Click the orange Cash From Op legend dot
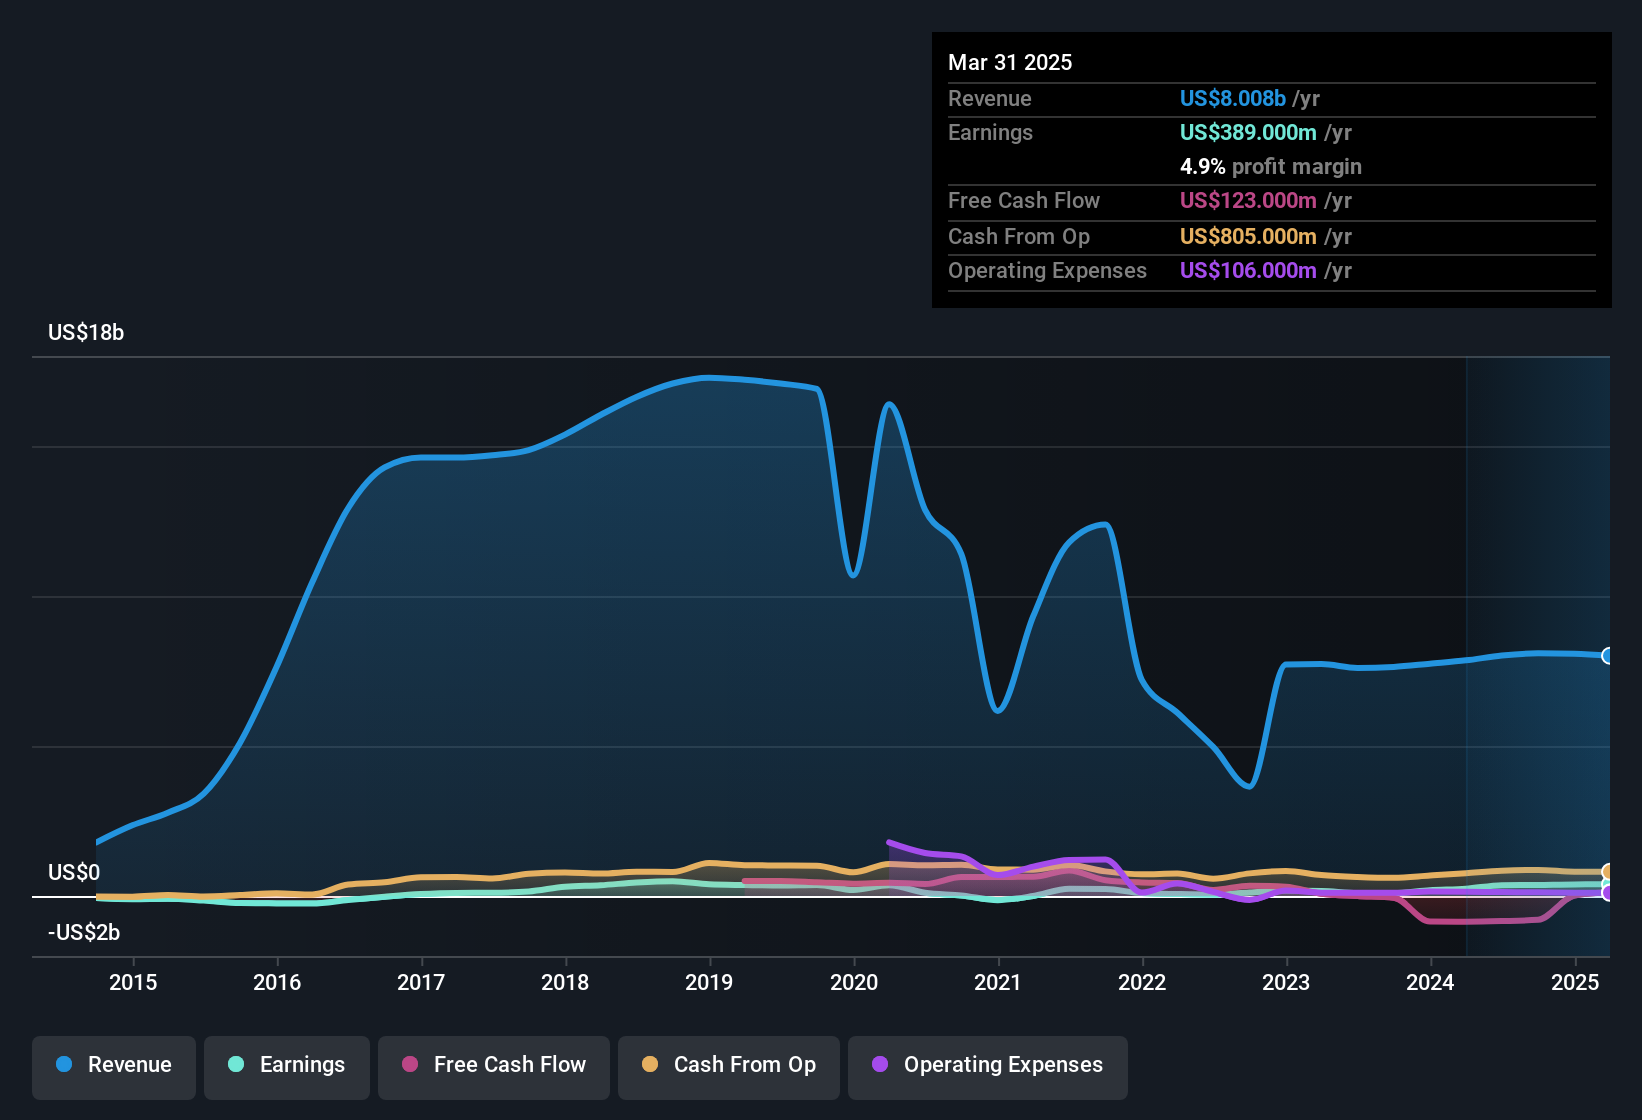The image size is (1642, 1120). coord(650,1064)
